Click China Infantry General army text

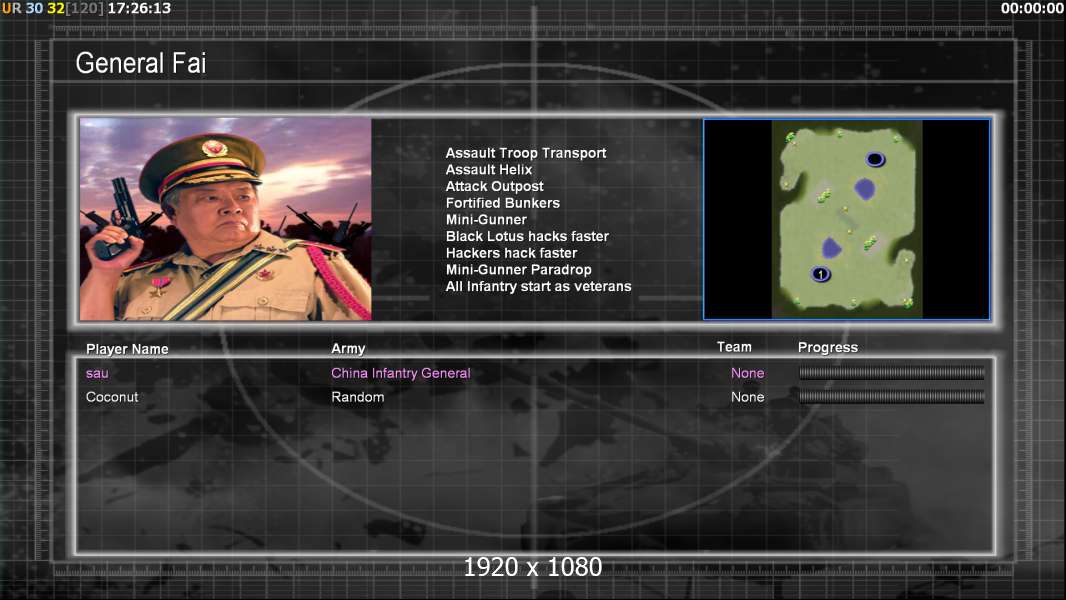(x=400, y=373)
